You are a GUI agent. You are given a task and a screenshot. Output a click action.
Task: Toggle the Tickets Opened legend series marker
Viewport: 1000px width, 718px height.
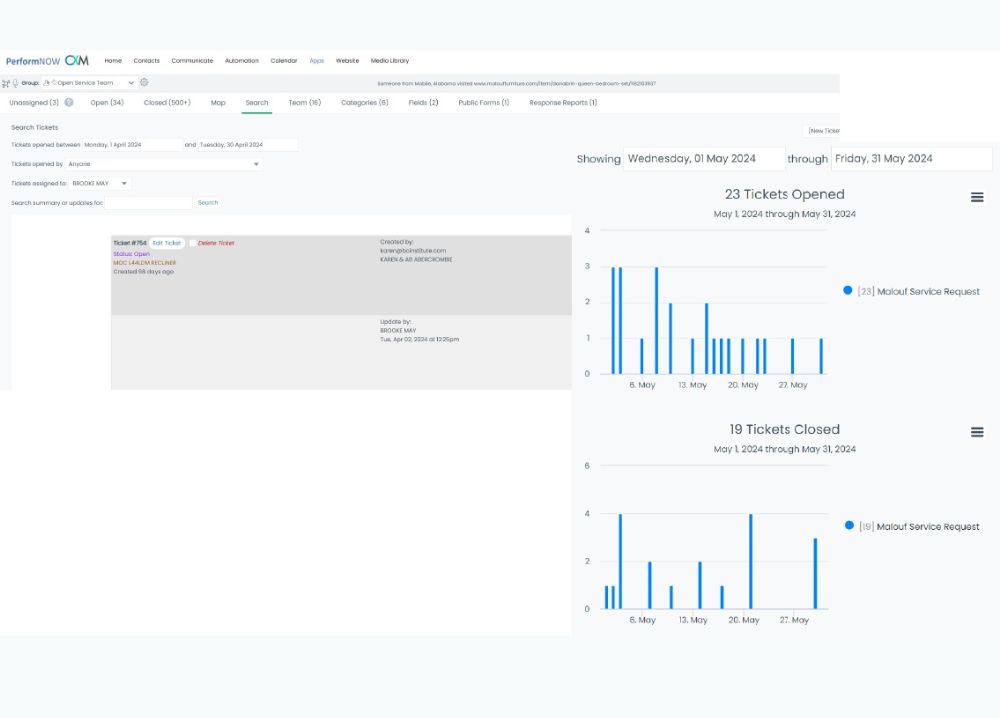(848, 291)
